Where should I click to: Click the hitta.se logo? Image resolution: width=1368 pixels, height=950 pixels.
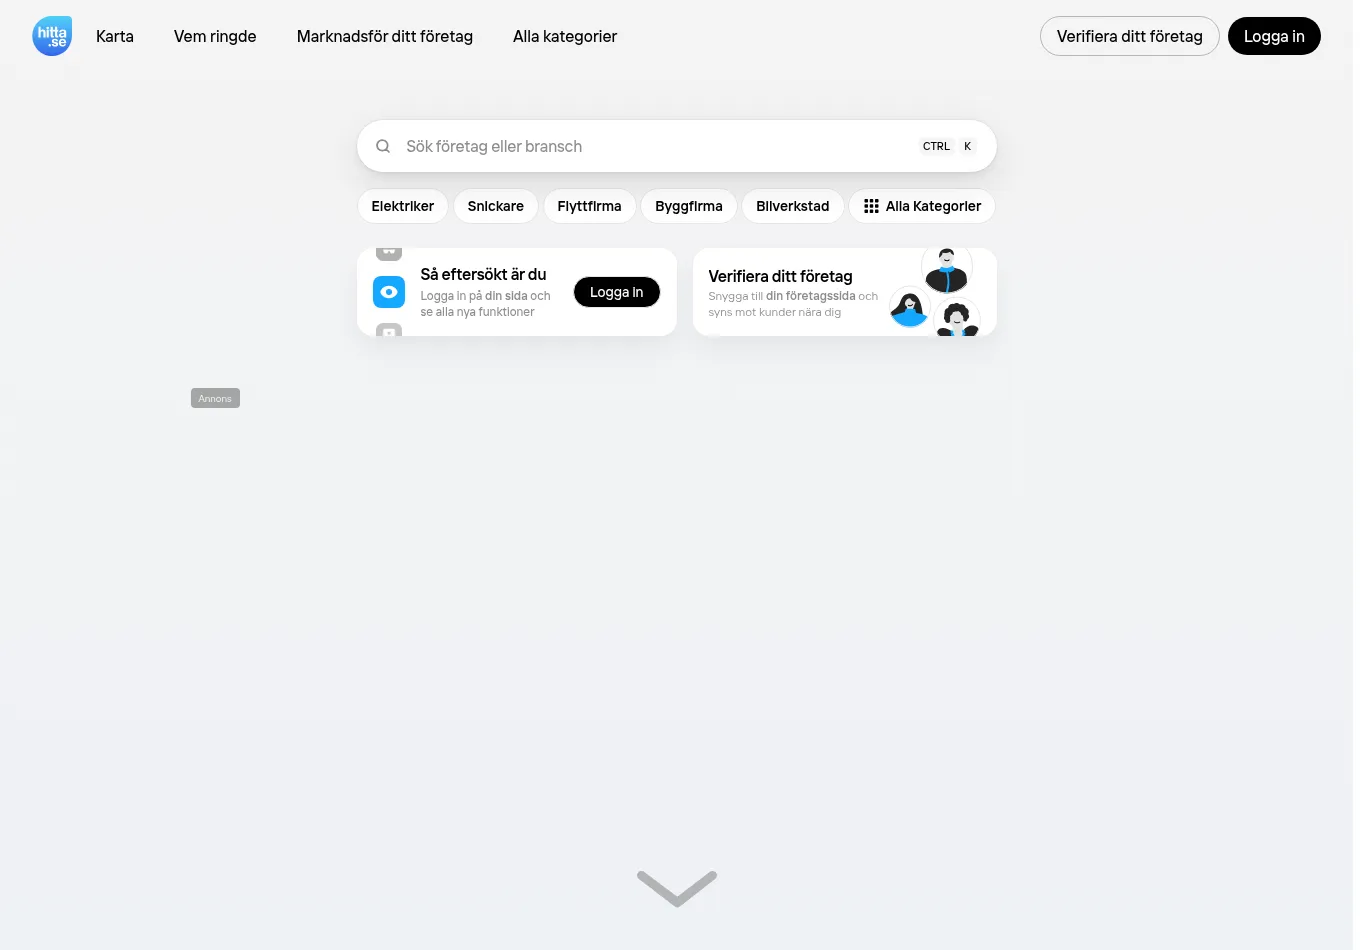(x=52, y=36)
